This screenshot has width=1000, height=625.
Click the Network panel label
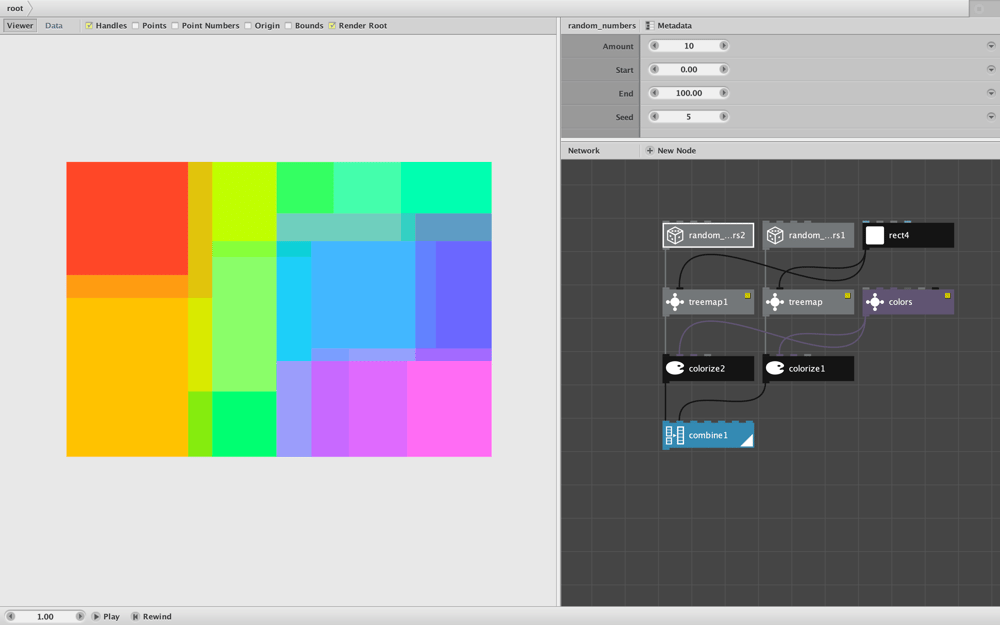pyautogui.click(x=584, y=151)
